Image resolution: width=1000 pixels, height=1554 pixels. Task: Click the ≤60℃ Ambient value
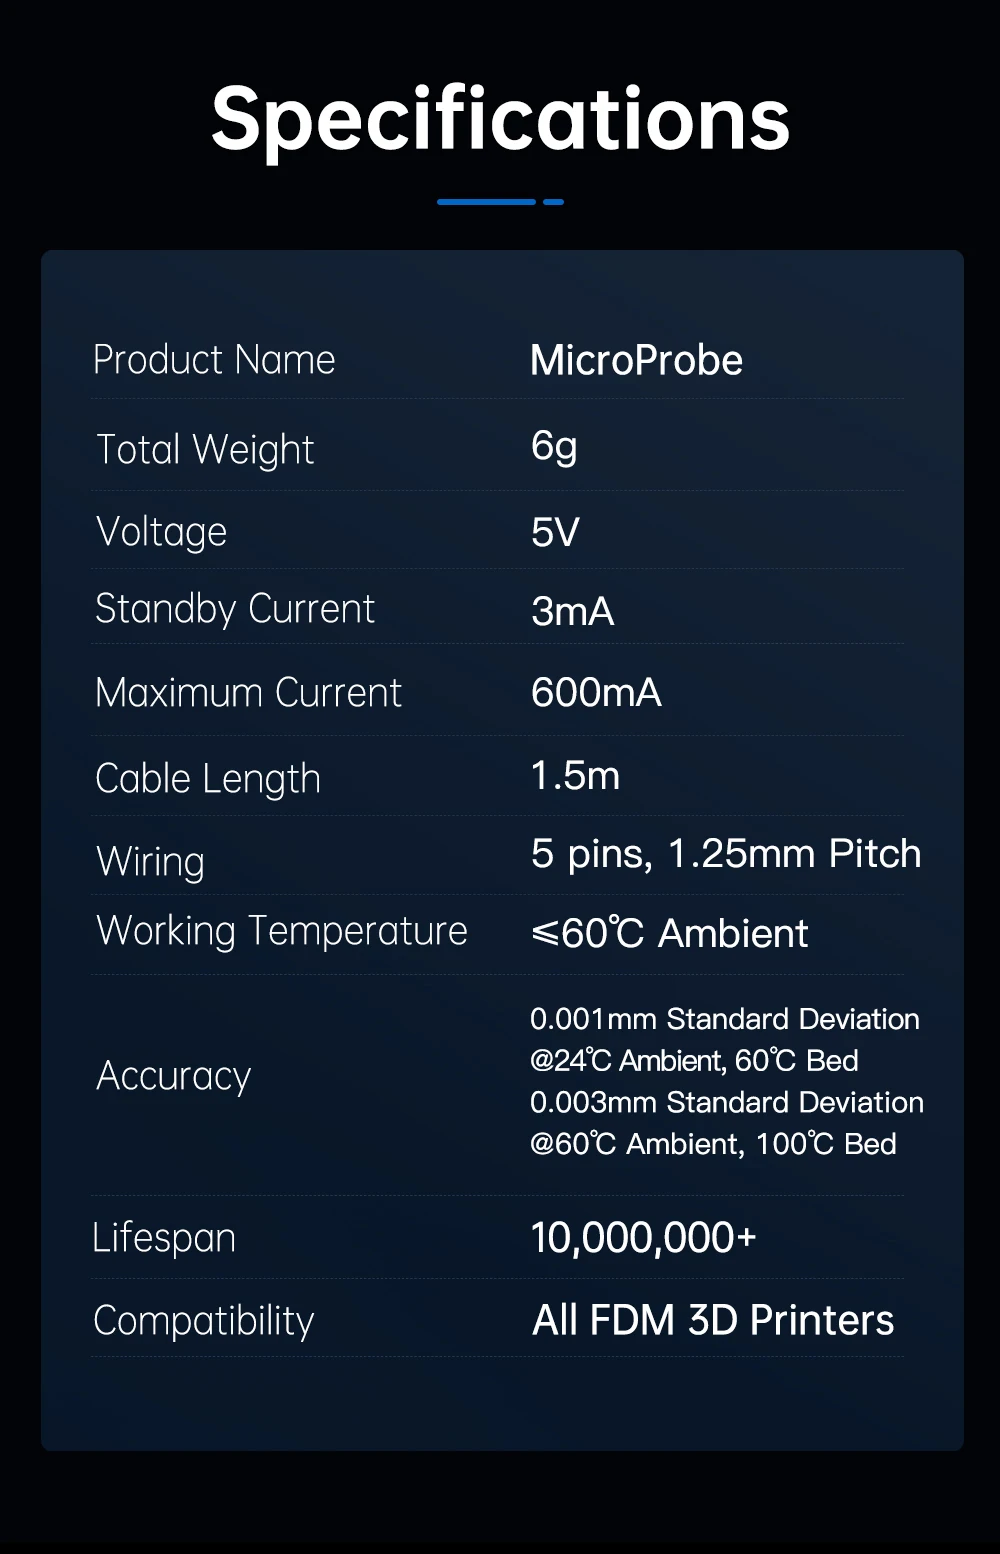[669, 934]
